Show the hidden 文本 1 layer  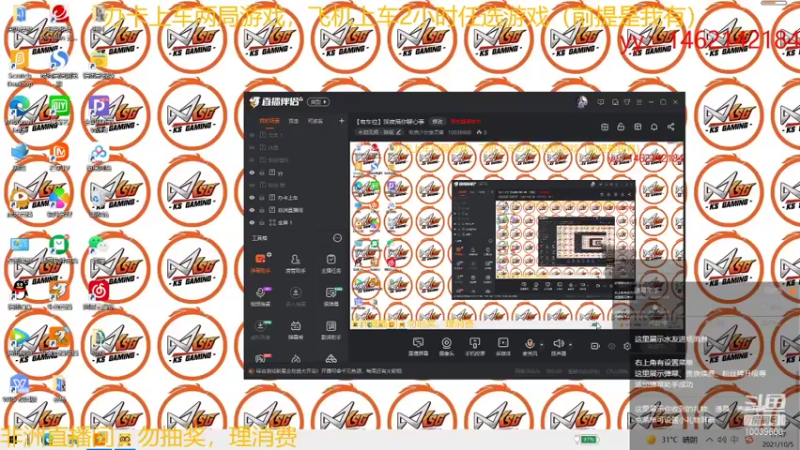pyautogui.click(x=252, y=135)
